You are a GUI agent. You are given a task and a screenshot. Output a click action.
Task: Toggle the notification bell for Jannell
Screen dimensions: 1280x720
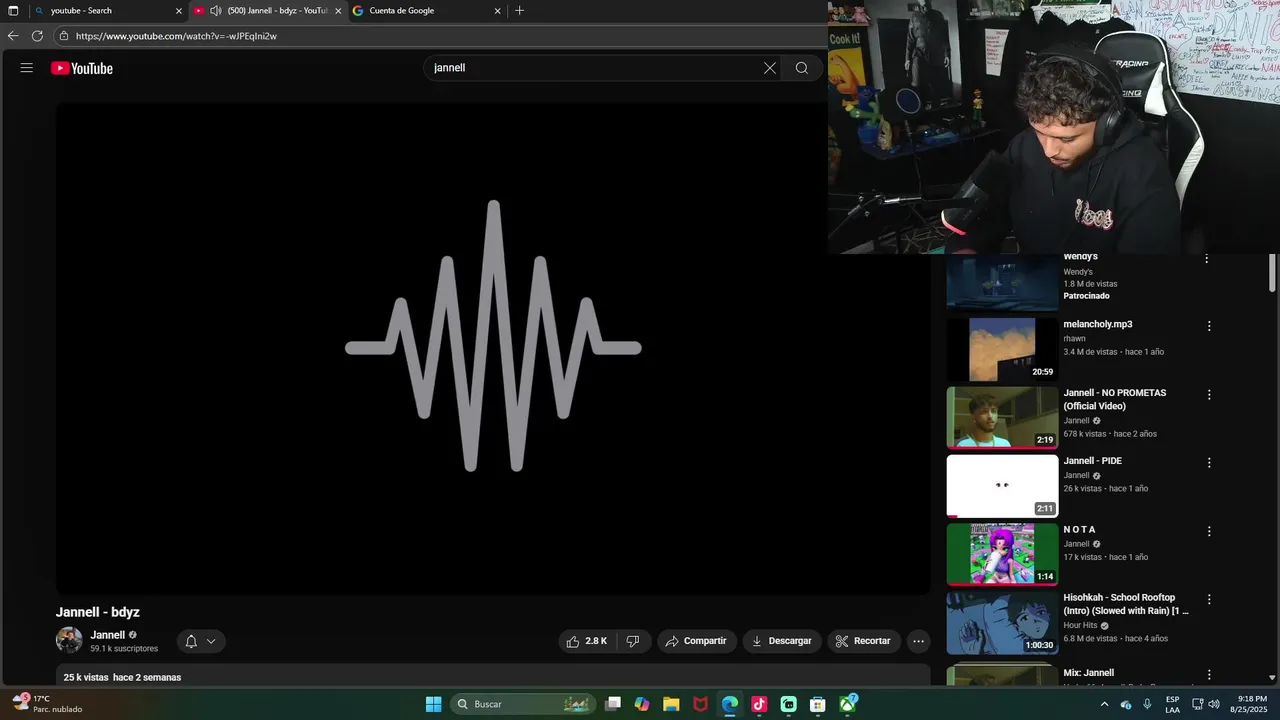click(191, 641)
